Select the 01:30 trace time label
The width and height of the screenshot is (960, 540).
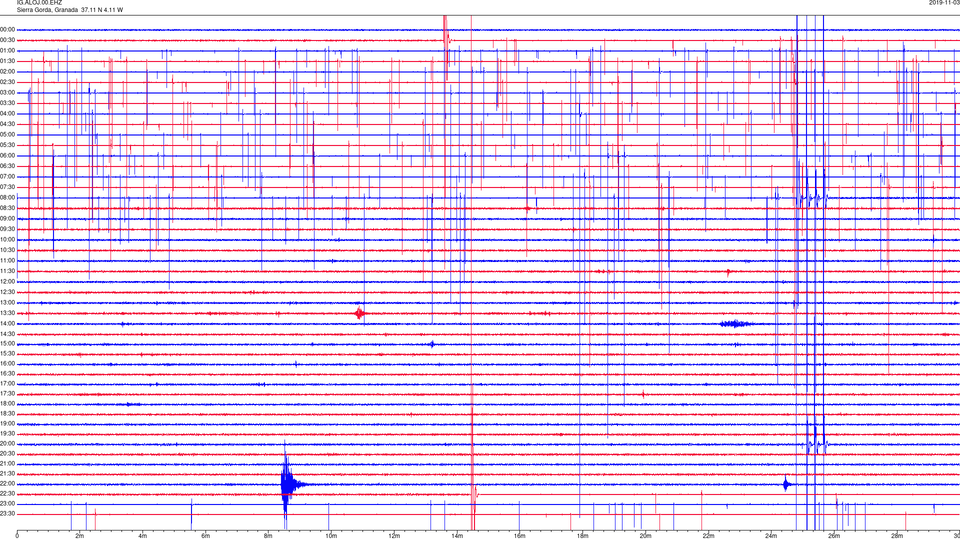(x=8, y=61)
